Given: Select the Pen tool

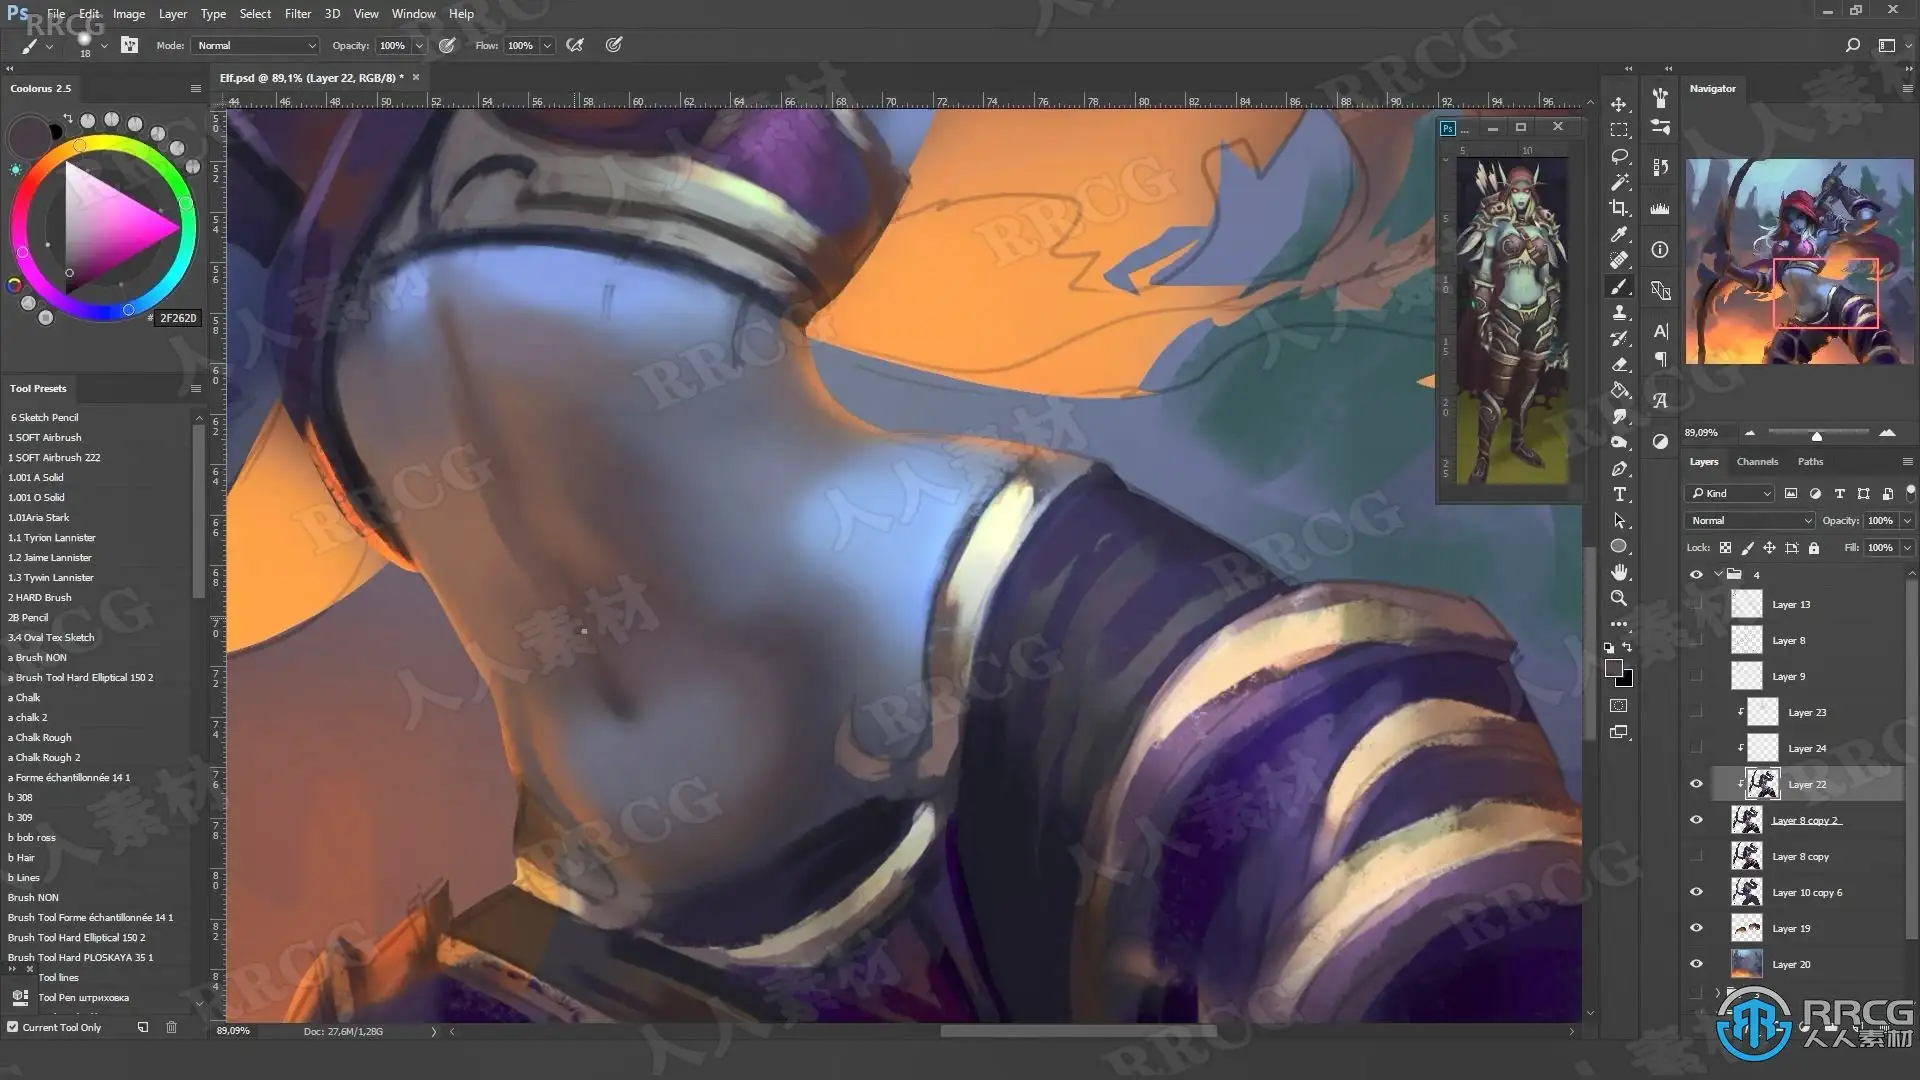Looking at the screenshot, I should tap(1619, 469).
